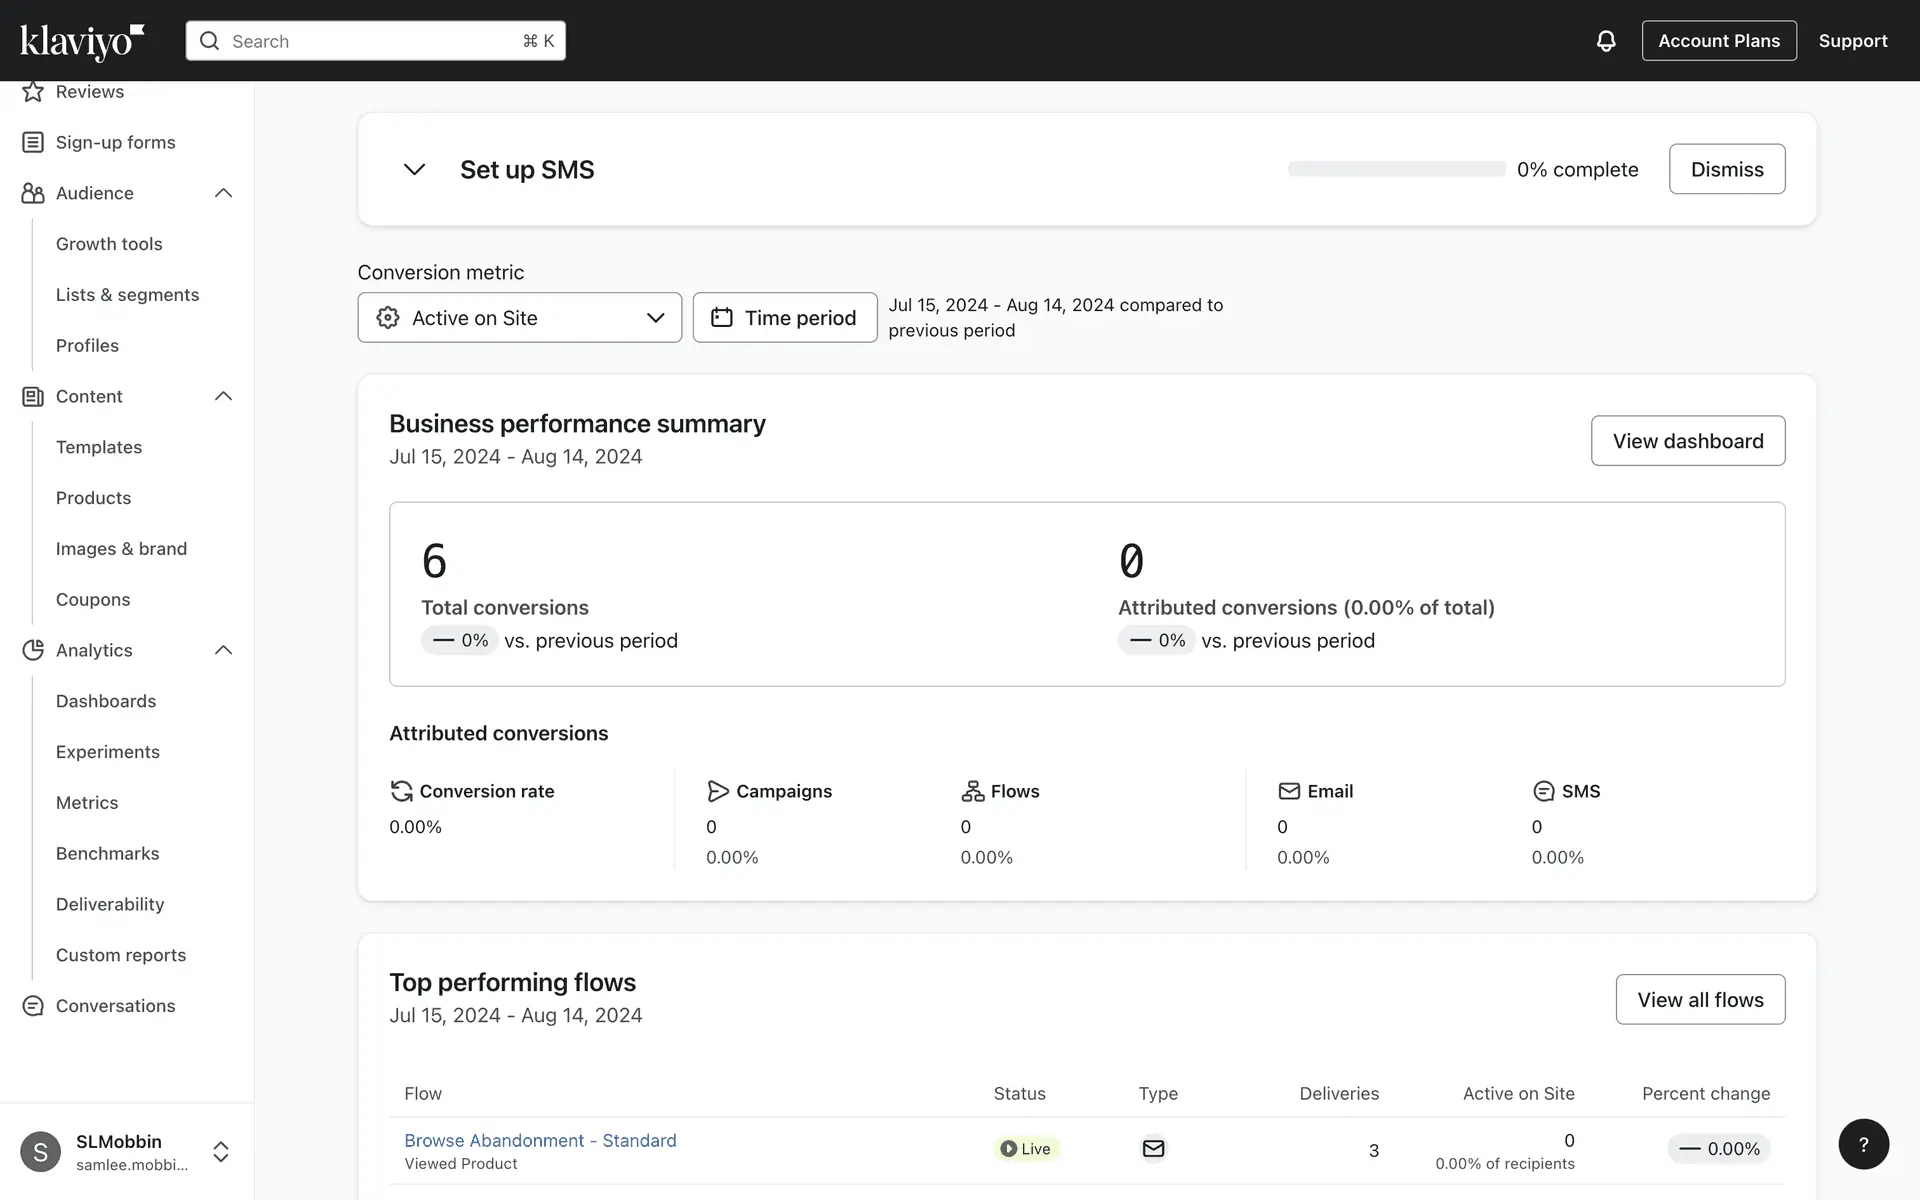The height and width of the screenshot is (1200, 1920).
Task: Click the notifications bell icon
Action: 1605,41
